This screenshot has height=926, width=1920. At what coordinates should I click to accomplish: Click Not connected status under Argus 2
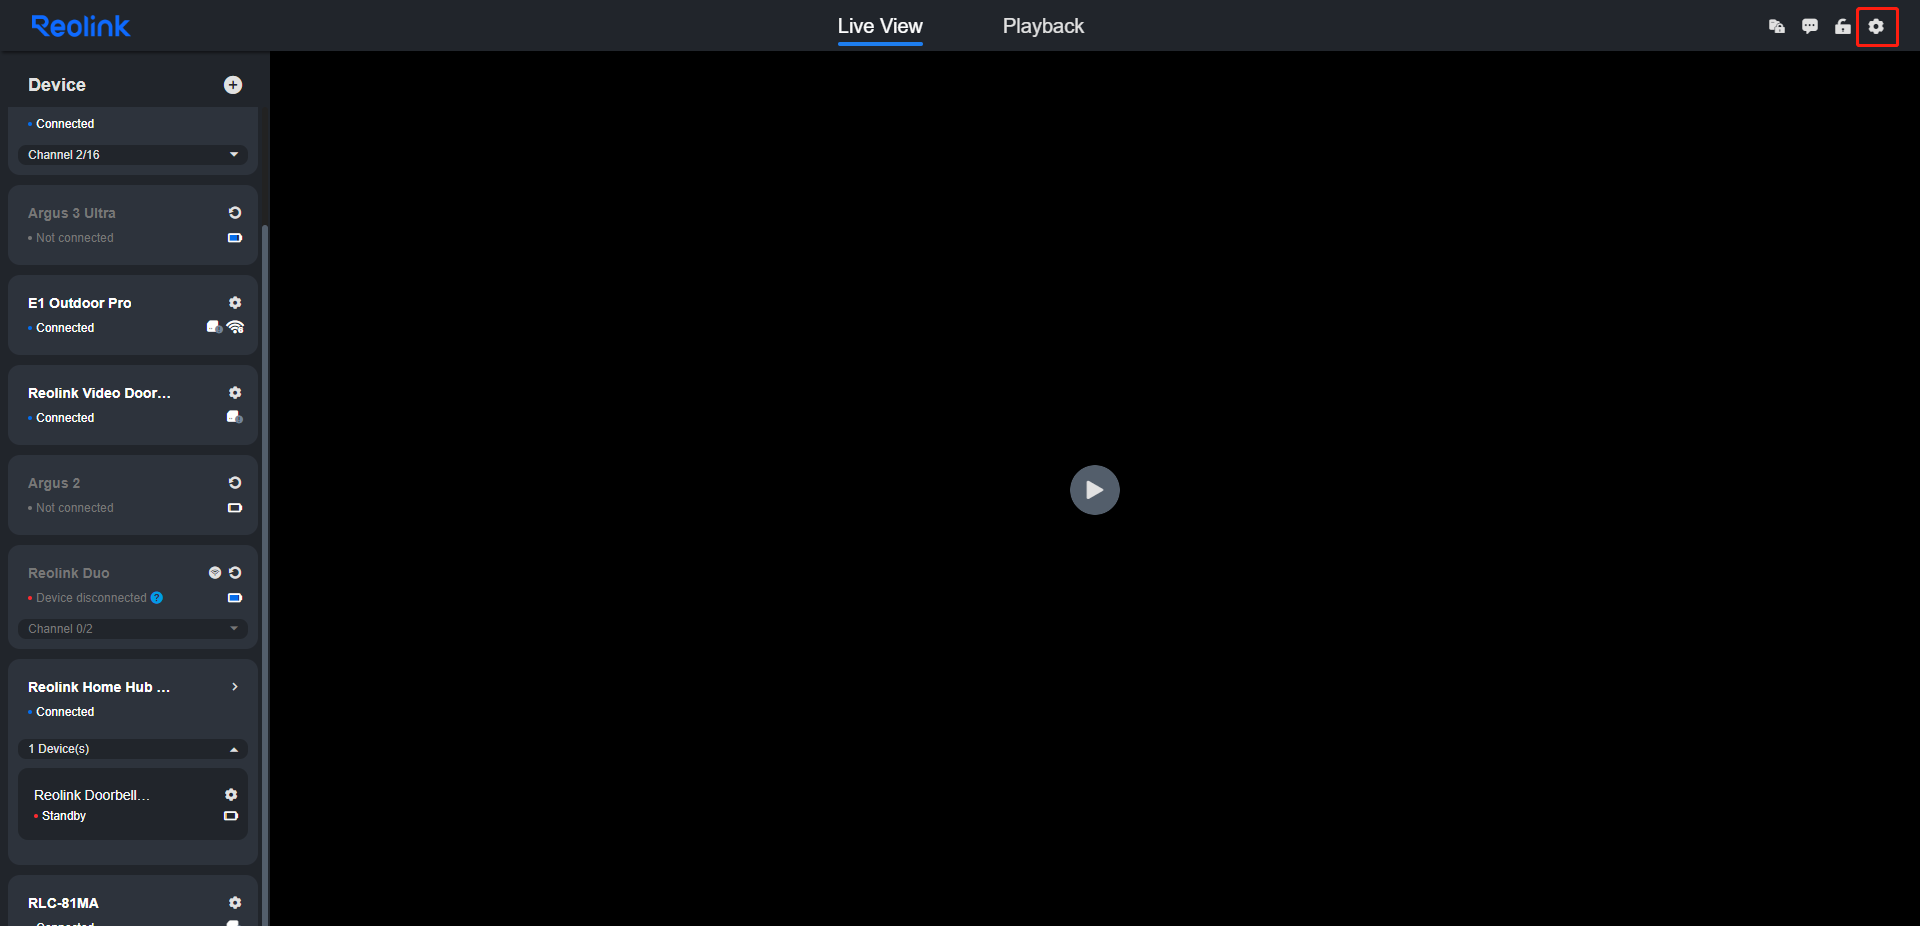[75, 508]
